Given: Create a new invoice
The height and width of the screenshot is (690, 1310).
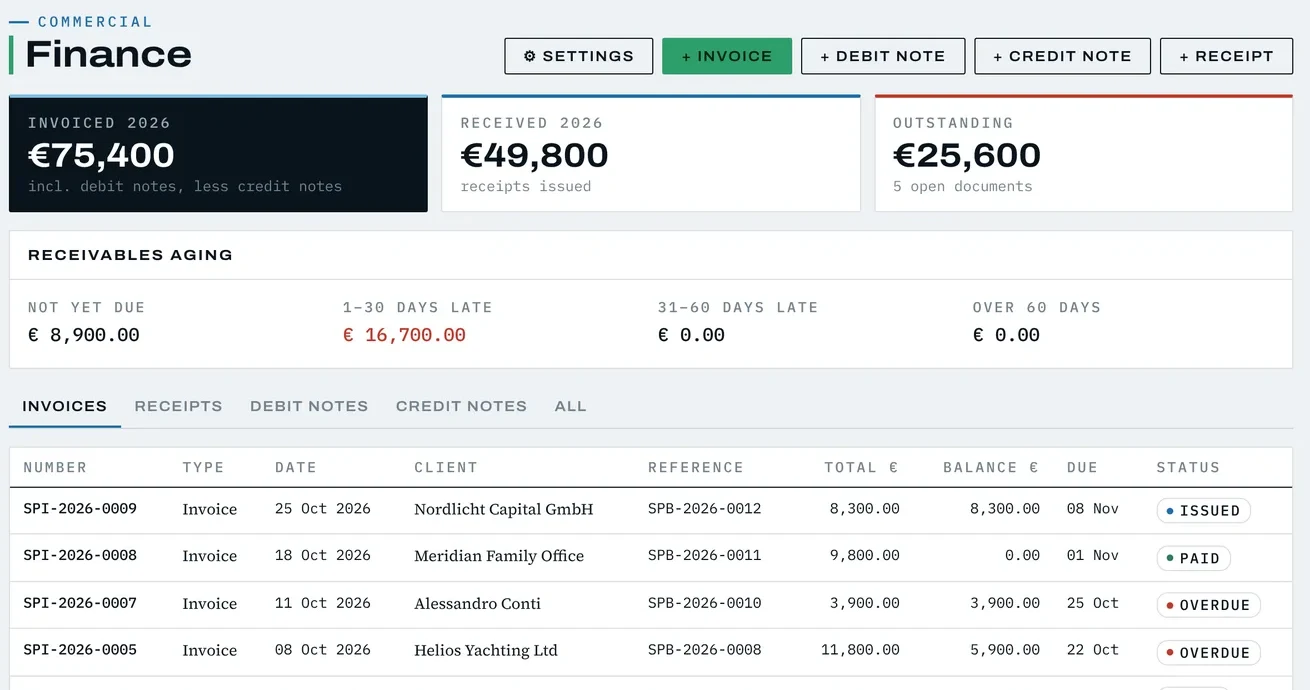Looking at the screenshot, I should point(727,56).
